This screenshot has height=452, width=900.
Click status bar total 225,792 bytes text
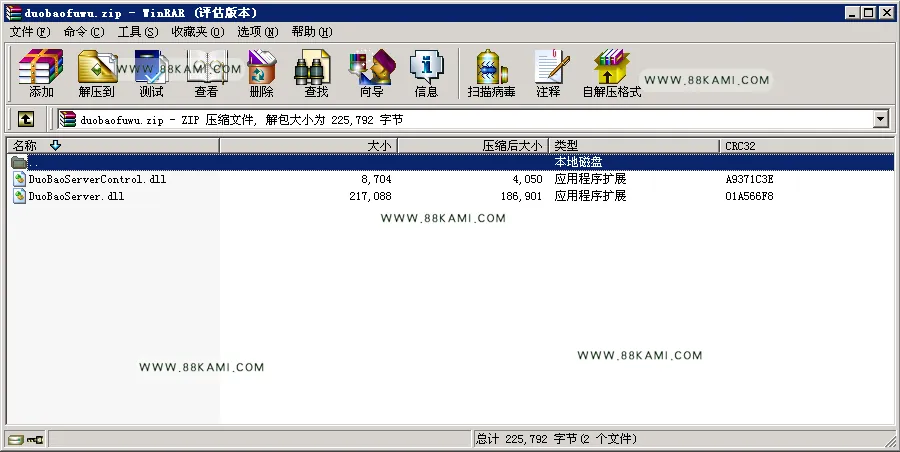pos(556,439)
